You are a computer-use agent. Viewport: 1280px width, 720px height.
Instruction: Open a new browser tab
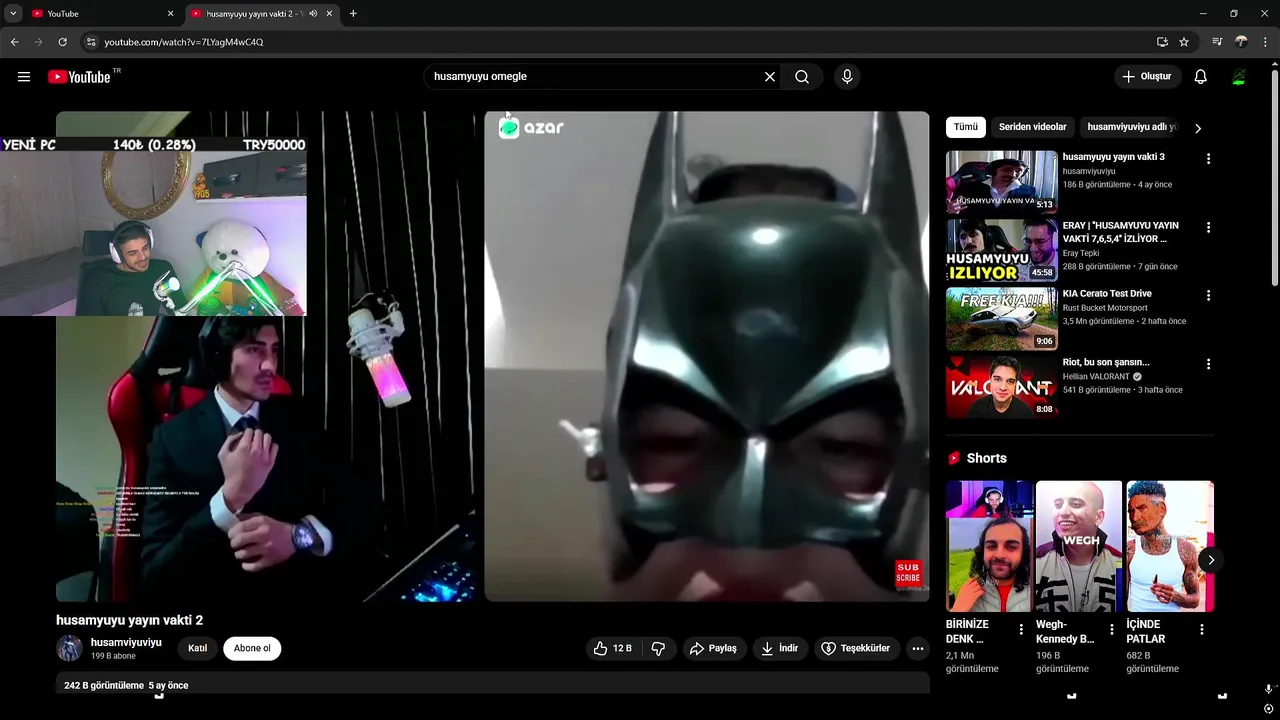pyautogui.click(x=353, y=14)
